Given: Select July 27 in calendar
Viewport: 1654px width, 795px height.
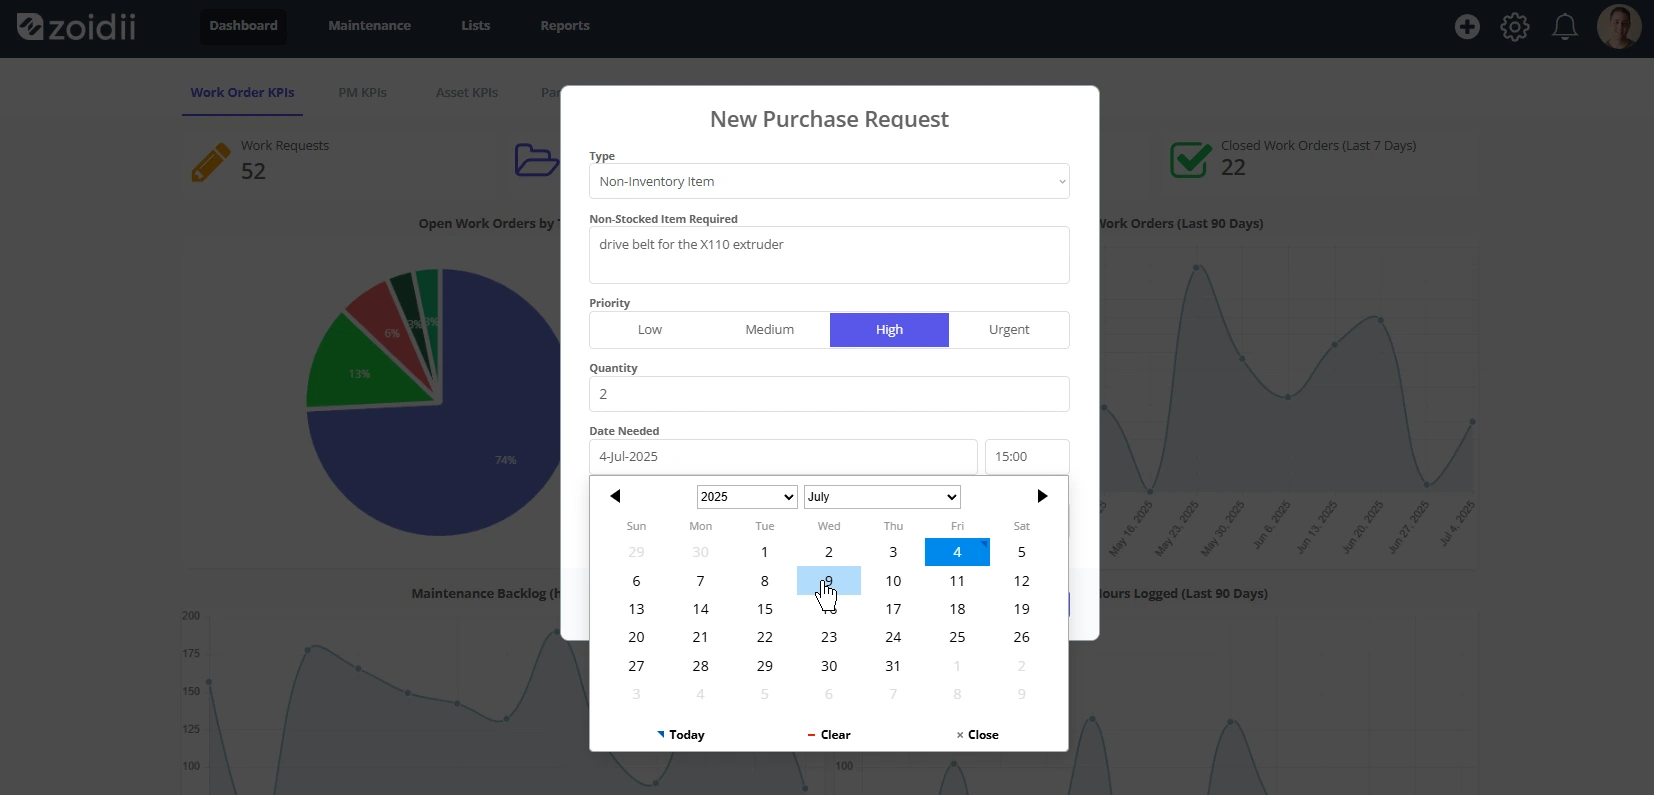Looking at the screenshot, I should click(636, 666).
